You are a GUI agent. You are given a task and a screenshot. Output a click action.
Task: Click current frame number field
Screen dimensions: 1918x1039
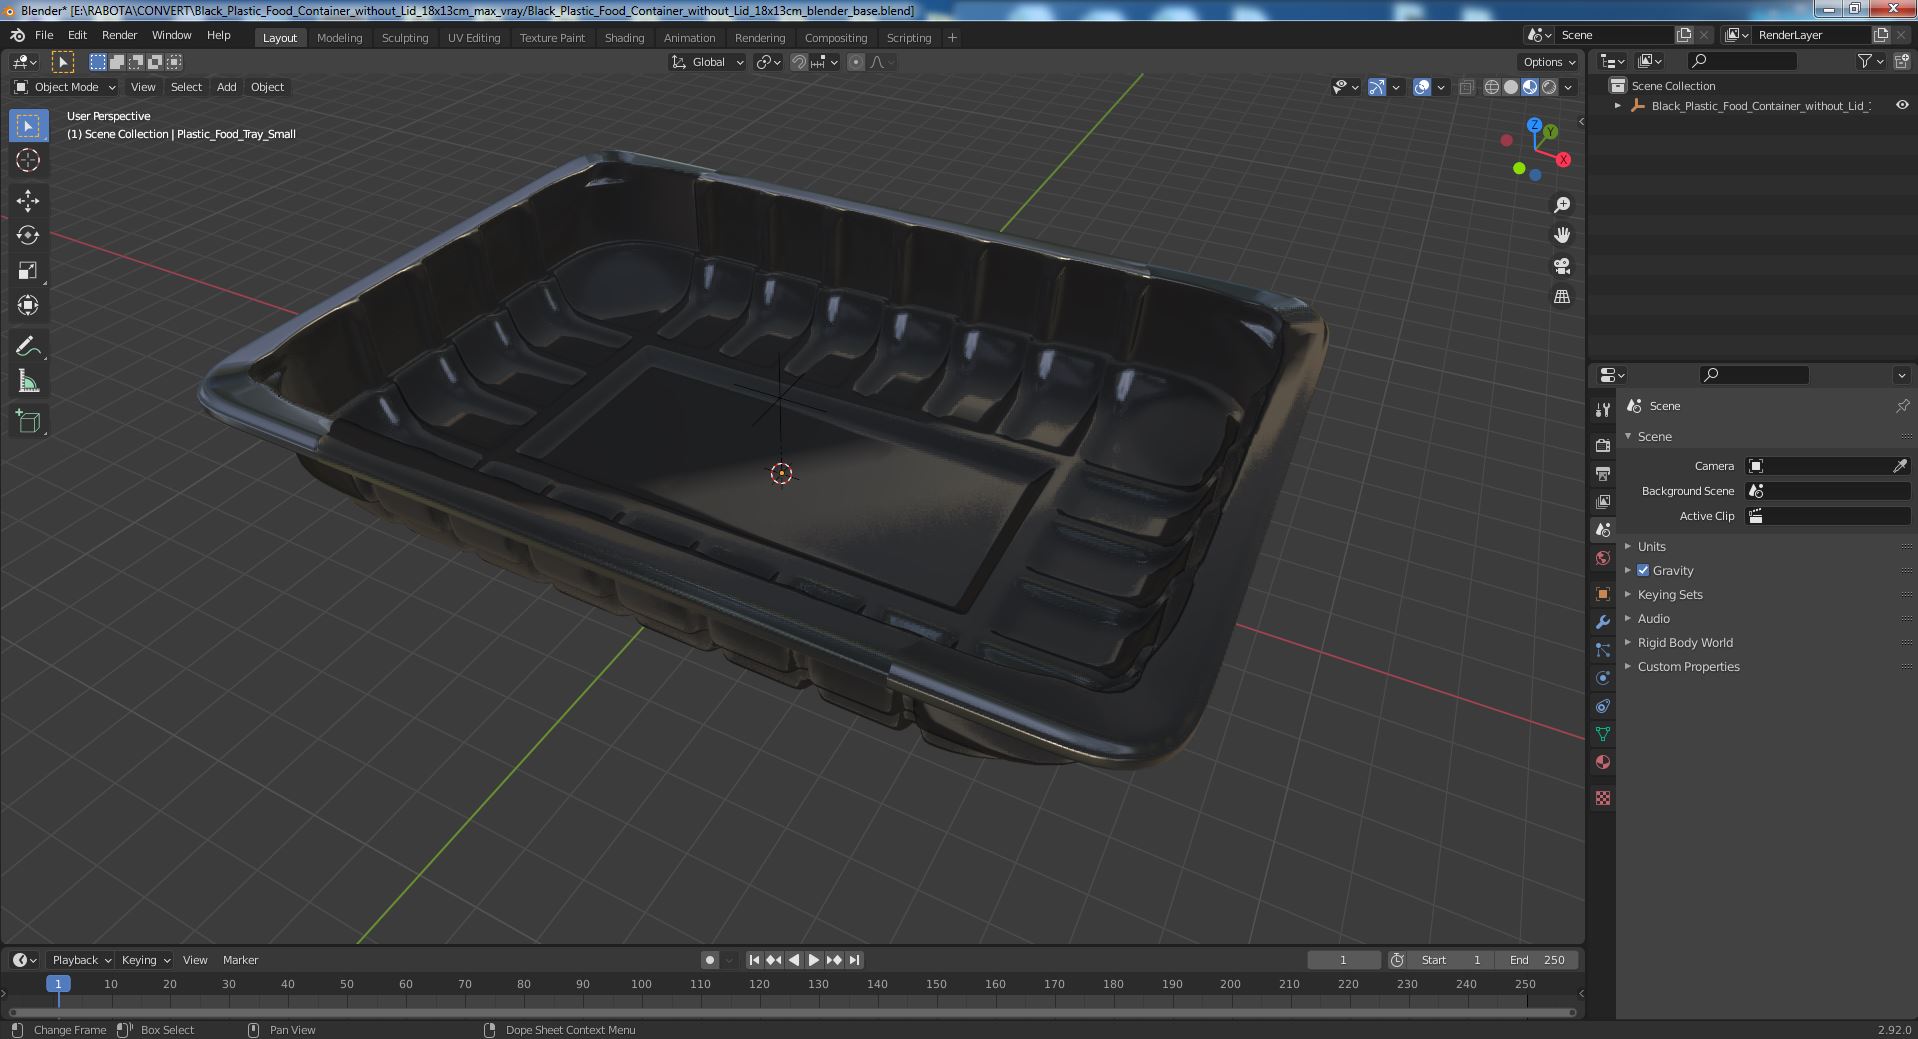point(1343,959)
